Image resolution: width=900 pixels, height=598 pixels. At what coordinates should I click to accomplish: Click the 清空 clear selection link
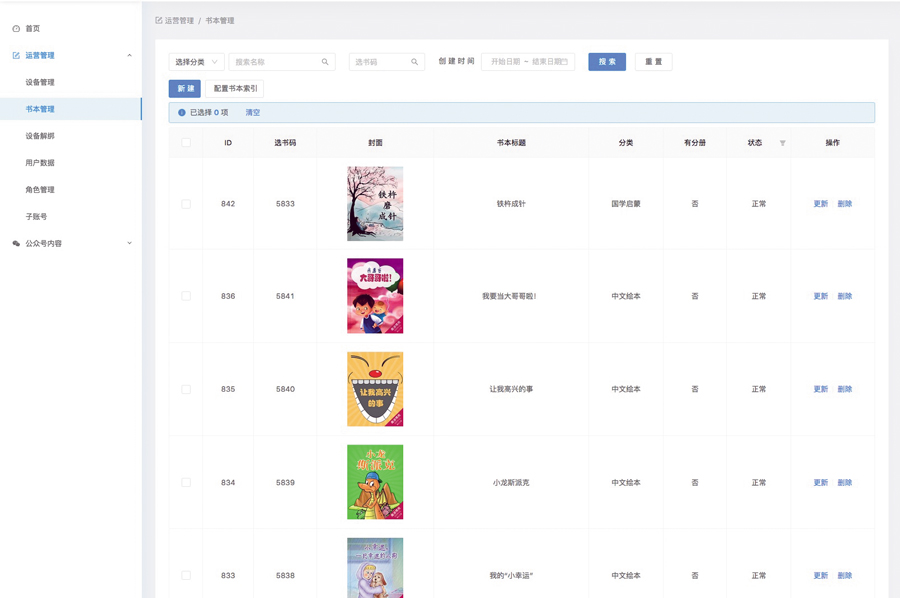[253, 112]
